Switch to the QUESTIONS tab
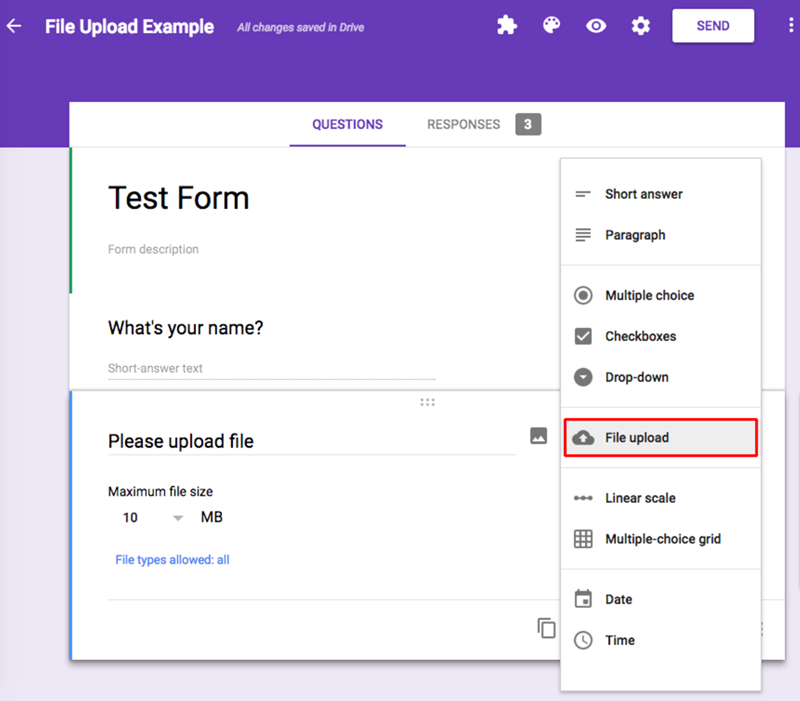Viewport: 800px width, 701px height. (347, 124)
